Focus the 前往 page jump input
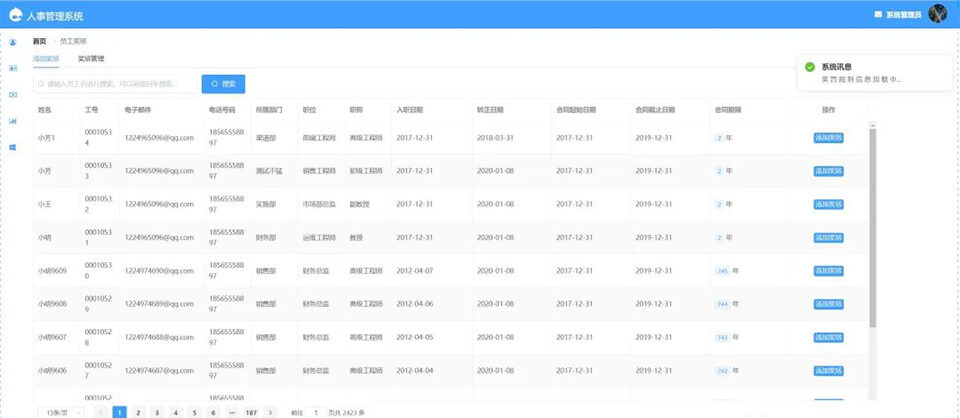 point(315,412)
